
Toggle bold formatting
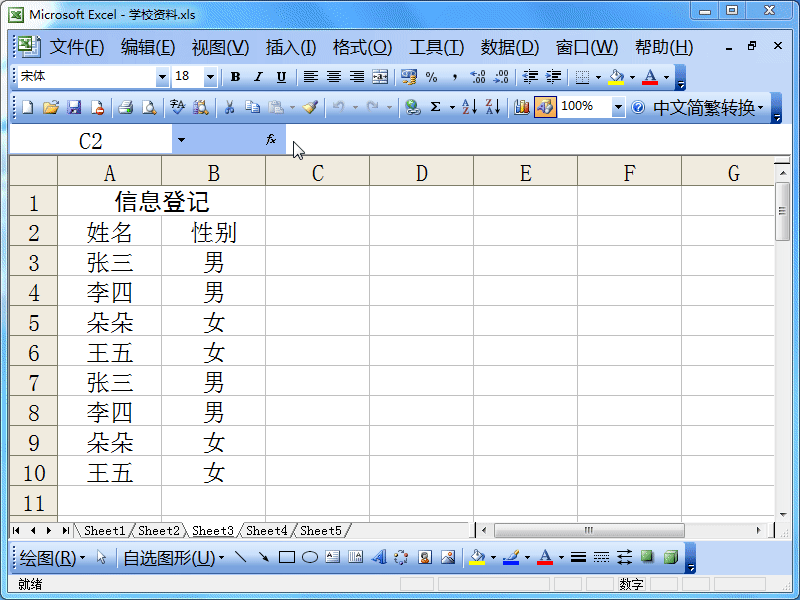tap(235, 77)
